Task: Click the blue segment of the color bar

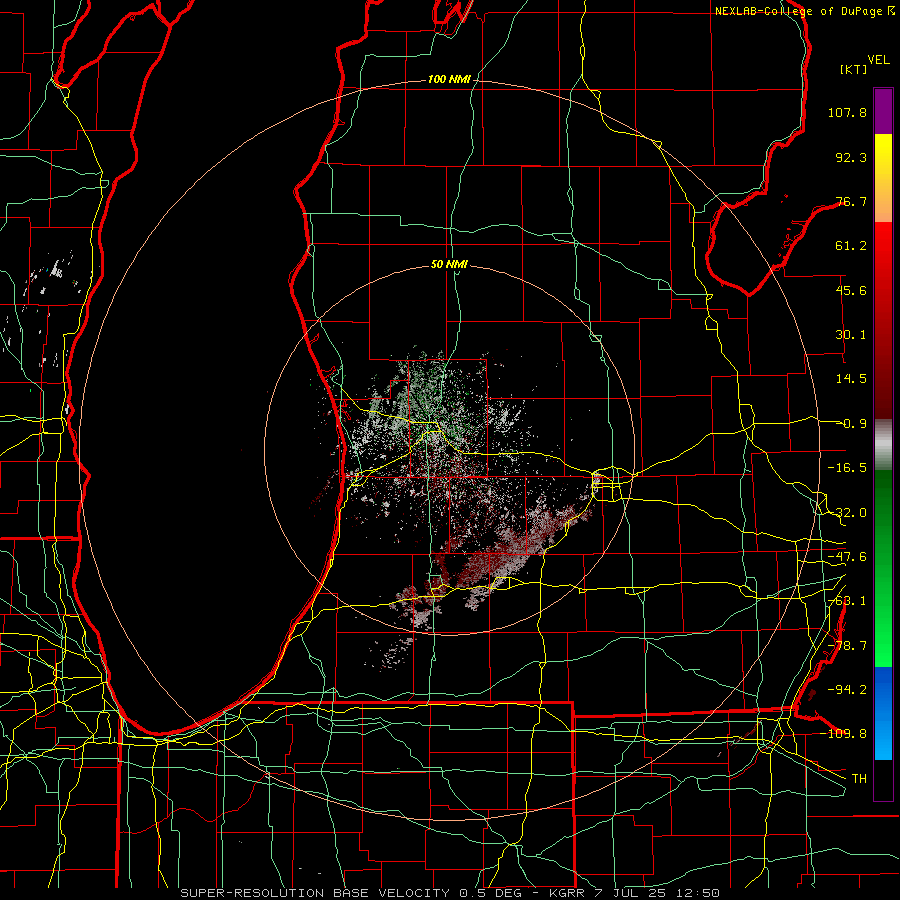Action: [x=883, y=713]
